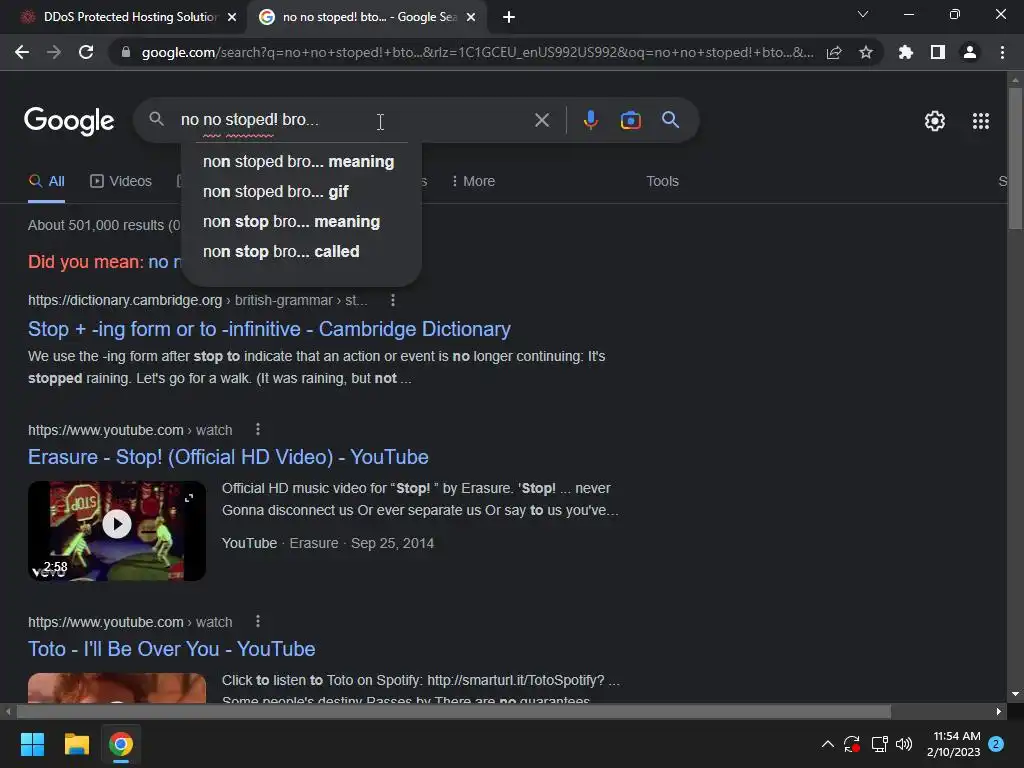Start voice search with microphone icon
This screenshot has height=768, width=1024.
[x=590, y=120]
